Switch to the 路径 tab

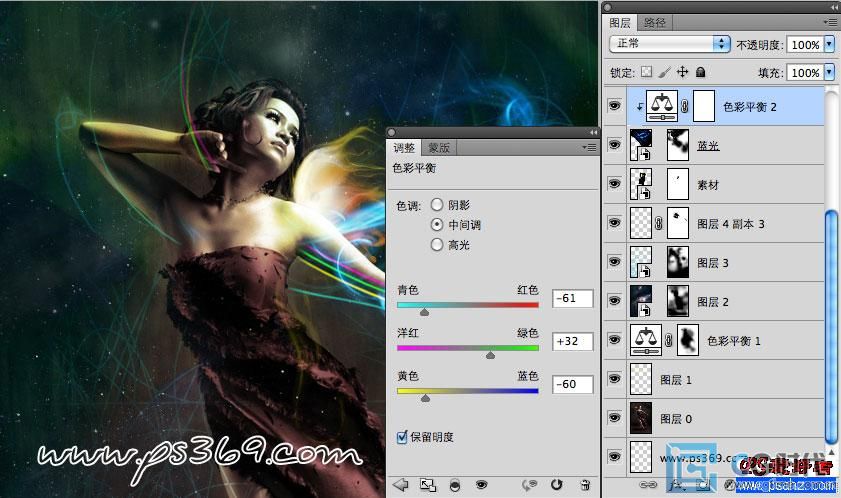[x=654, y=23]
